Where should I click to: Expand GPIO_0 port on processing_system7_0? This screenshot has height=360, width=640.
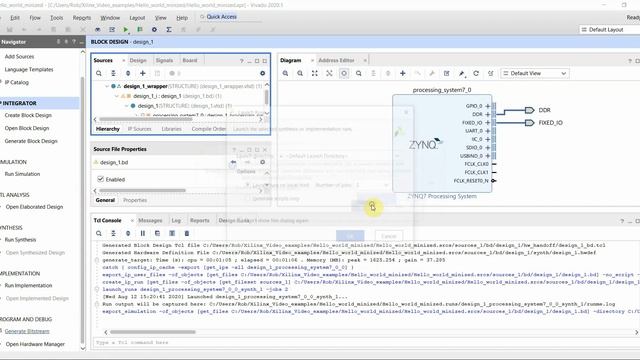pos(487,106)
